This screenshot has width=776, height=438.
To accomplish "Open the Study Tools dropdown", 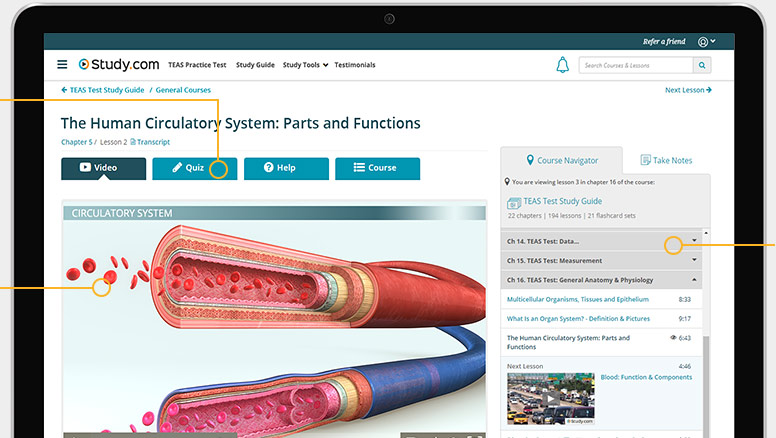I will tap(305, 65).
